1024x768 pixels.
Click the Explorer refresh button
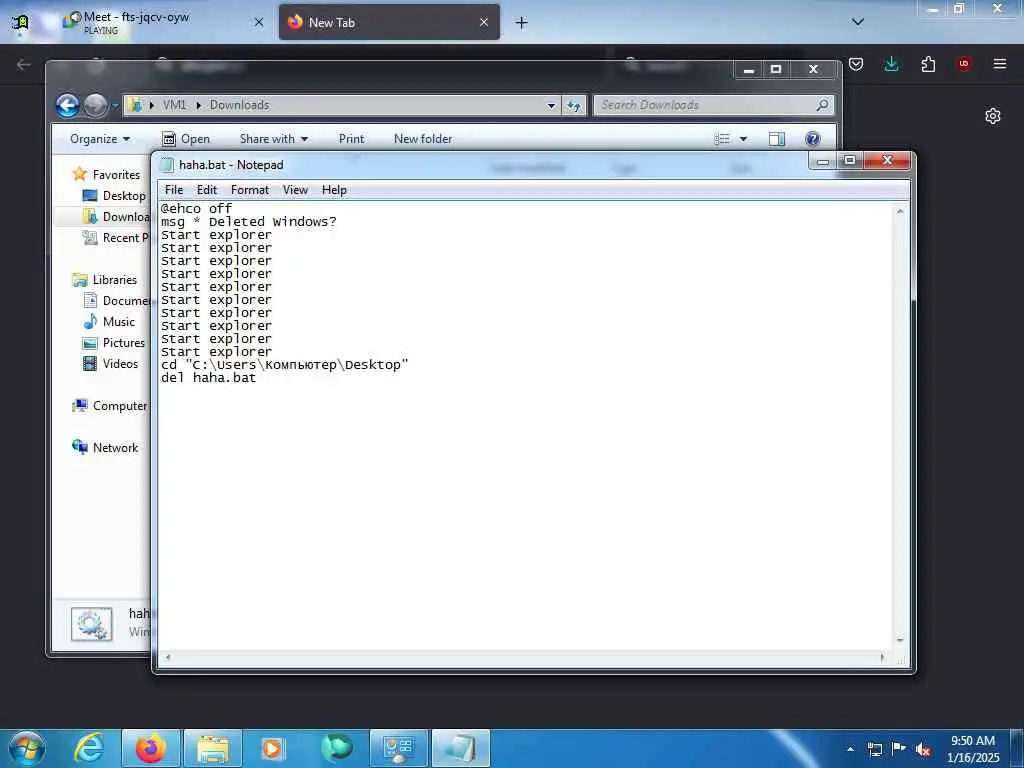[x=573, y=105]
